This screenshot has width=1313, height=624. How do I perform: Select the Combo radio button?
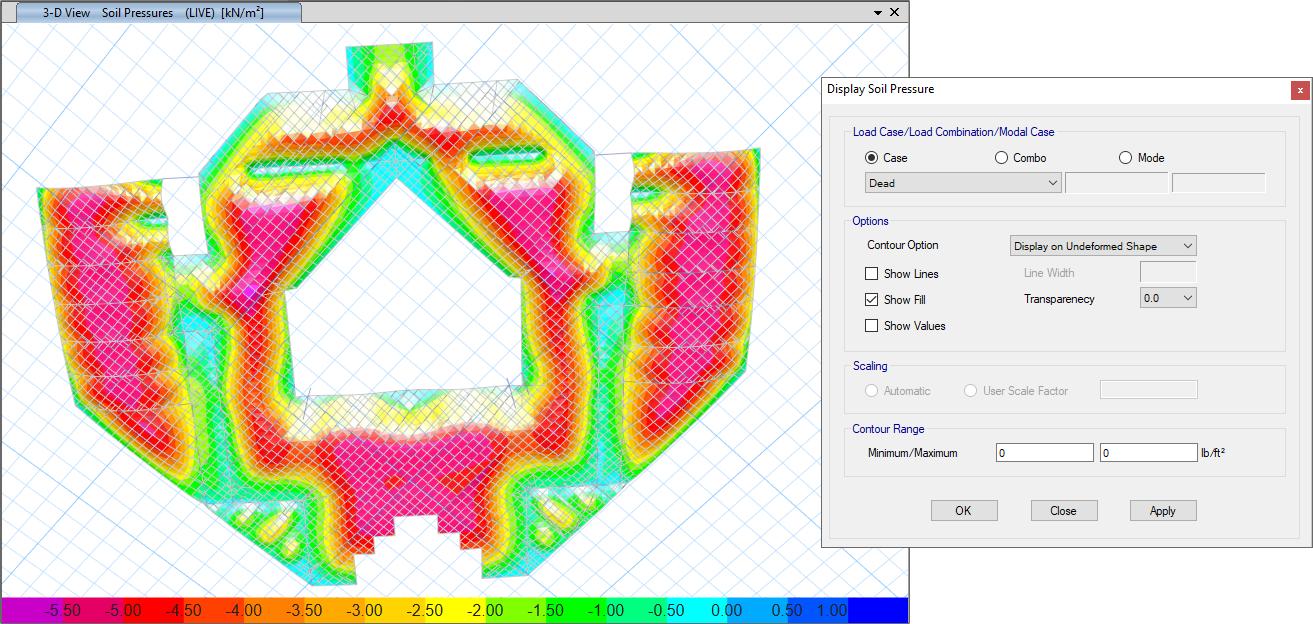pyautogui.click(x=1002, y=158)
